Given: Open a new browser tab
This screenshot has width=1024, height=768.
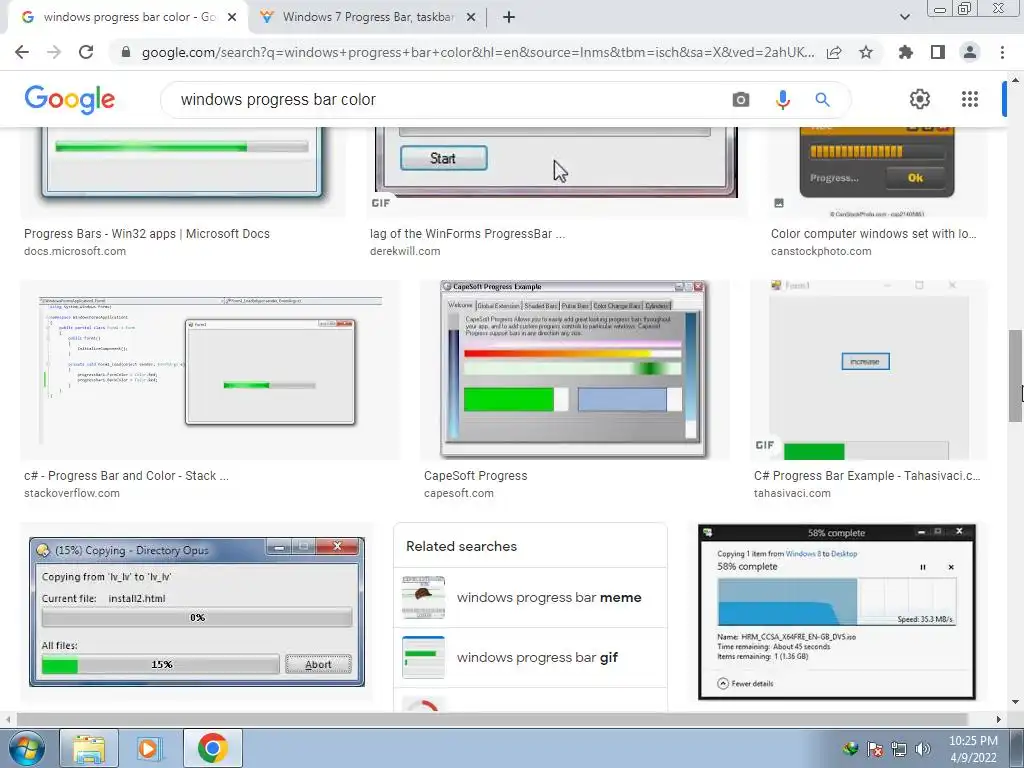Looking at the screenshot, I should point(509,18).
